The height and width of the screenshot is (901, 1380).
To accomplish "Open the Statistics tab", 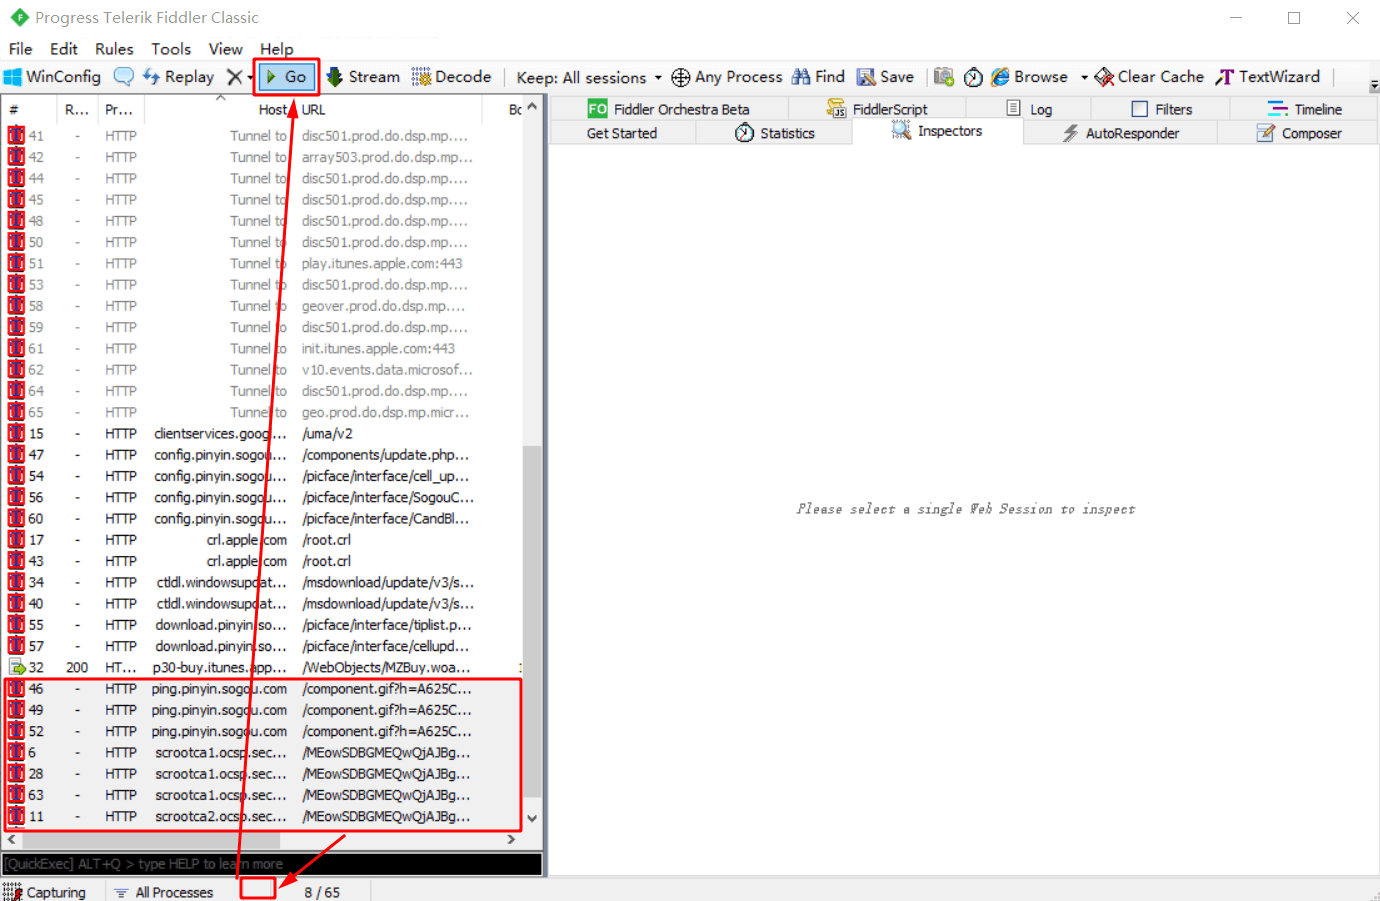I will click(x=775, y=133).
